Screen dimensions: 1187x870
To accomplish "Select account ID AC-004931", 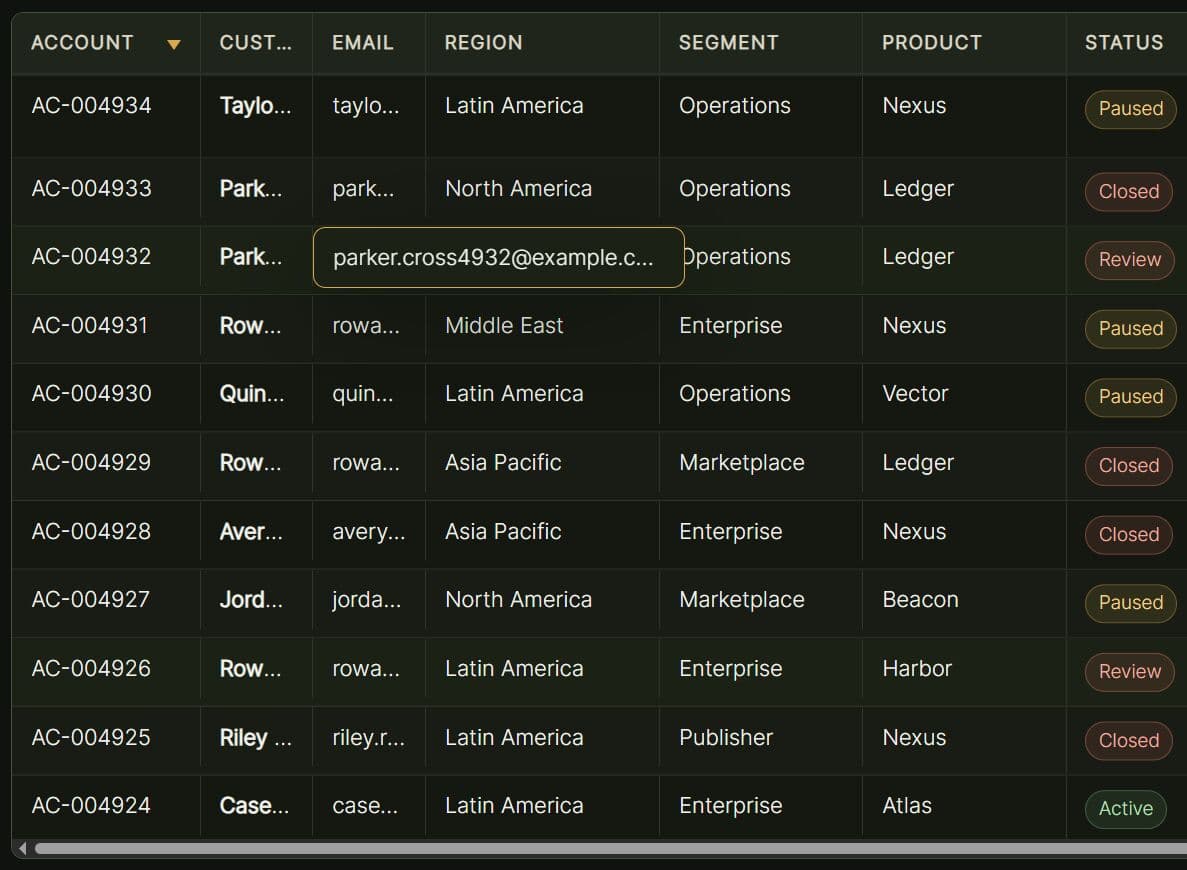I will point(90,326).
